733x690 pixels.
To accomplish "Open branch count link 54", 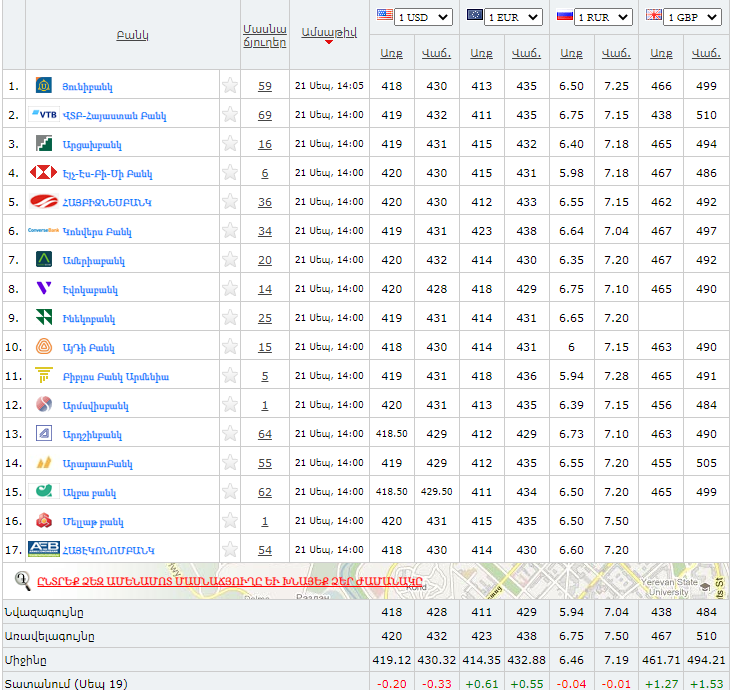I will coord(265,550).
